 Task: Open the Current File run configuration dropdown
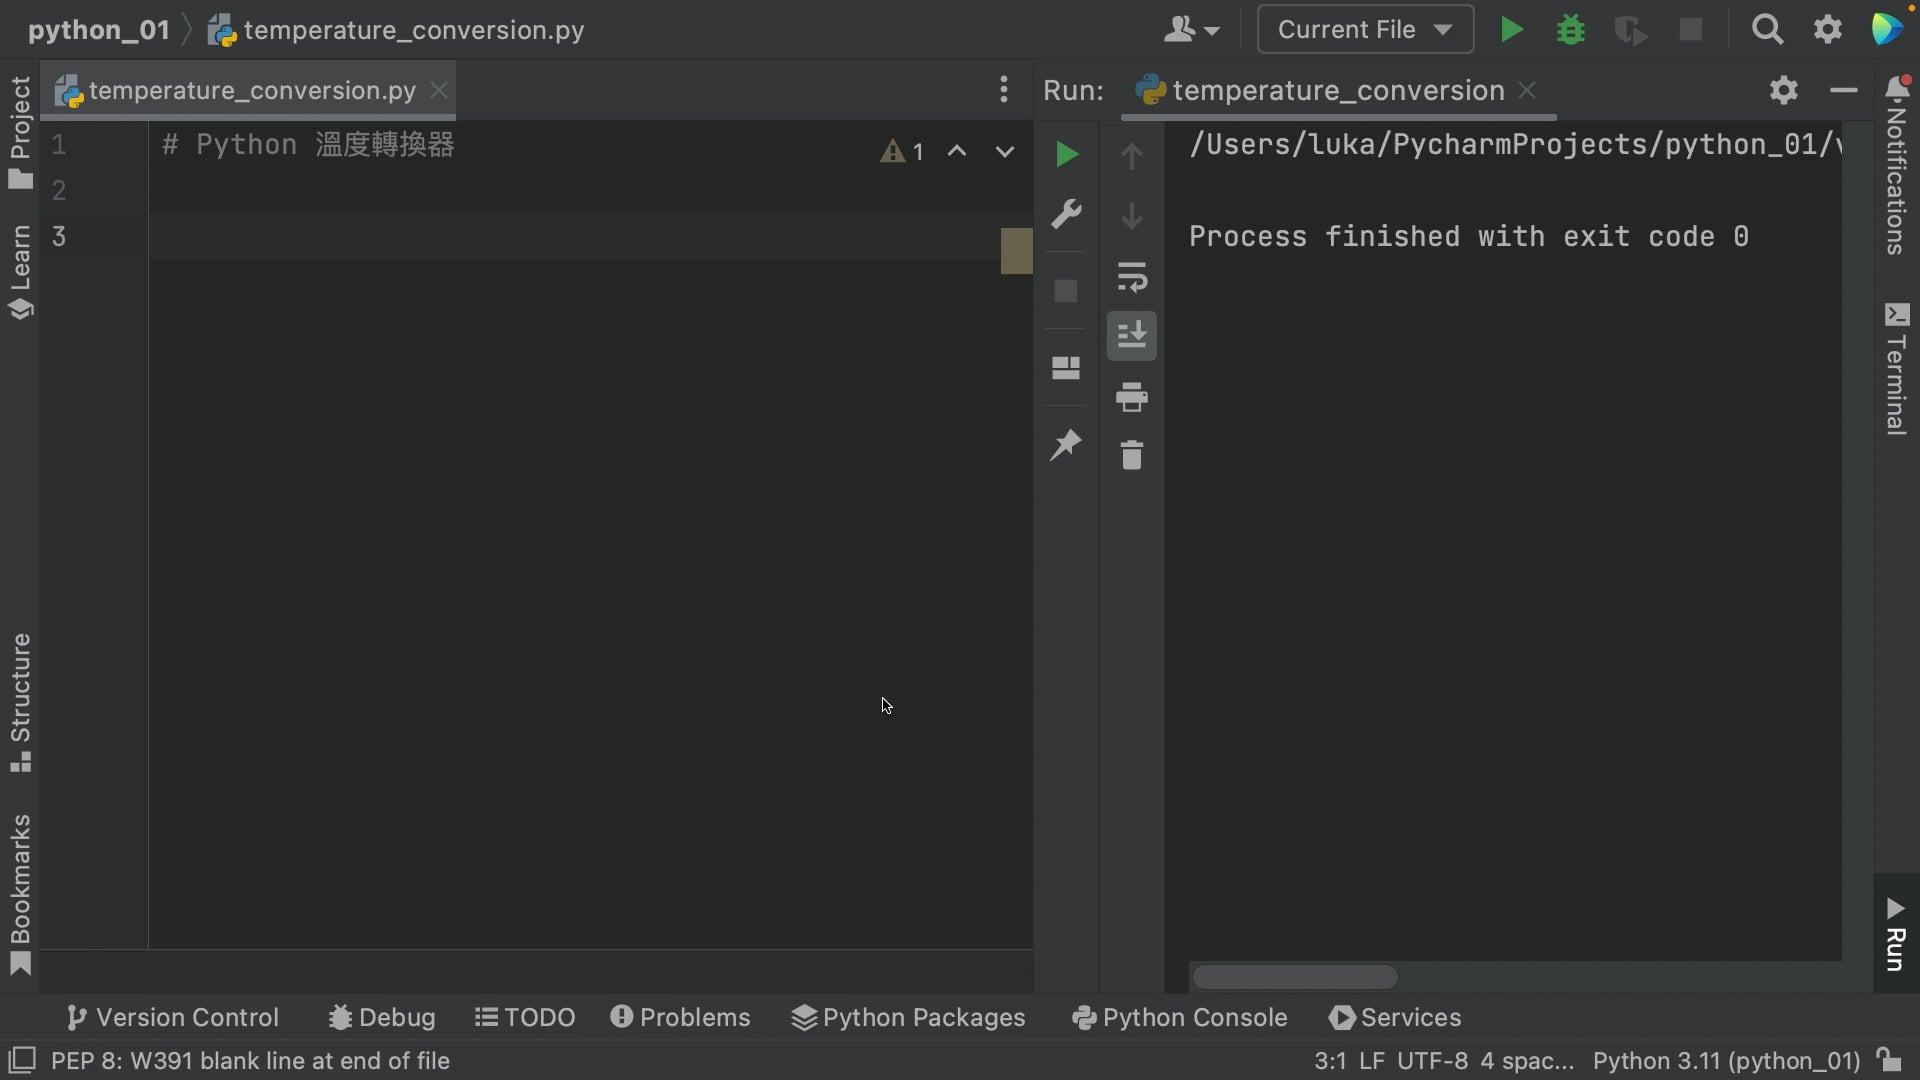pyautogui.click(x=1364, y=30)
